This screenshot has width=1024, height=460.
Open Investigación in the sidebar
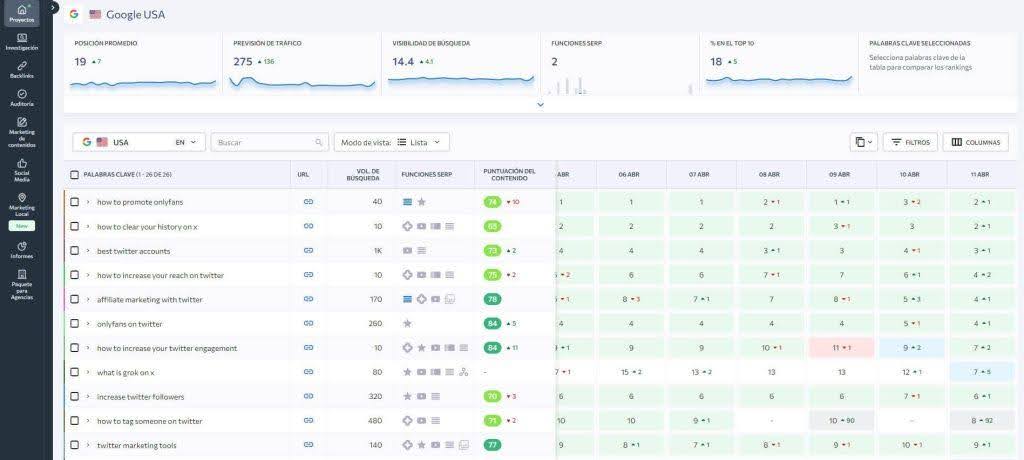pyautogui.click(x=22, y=42)
